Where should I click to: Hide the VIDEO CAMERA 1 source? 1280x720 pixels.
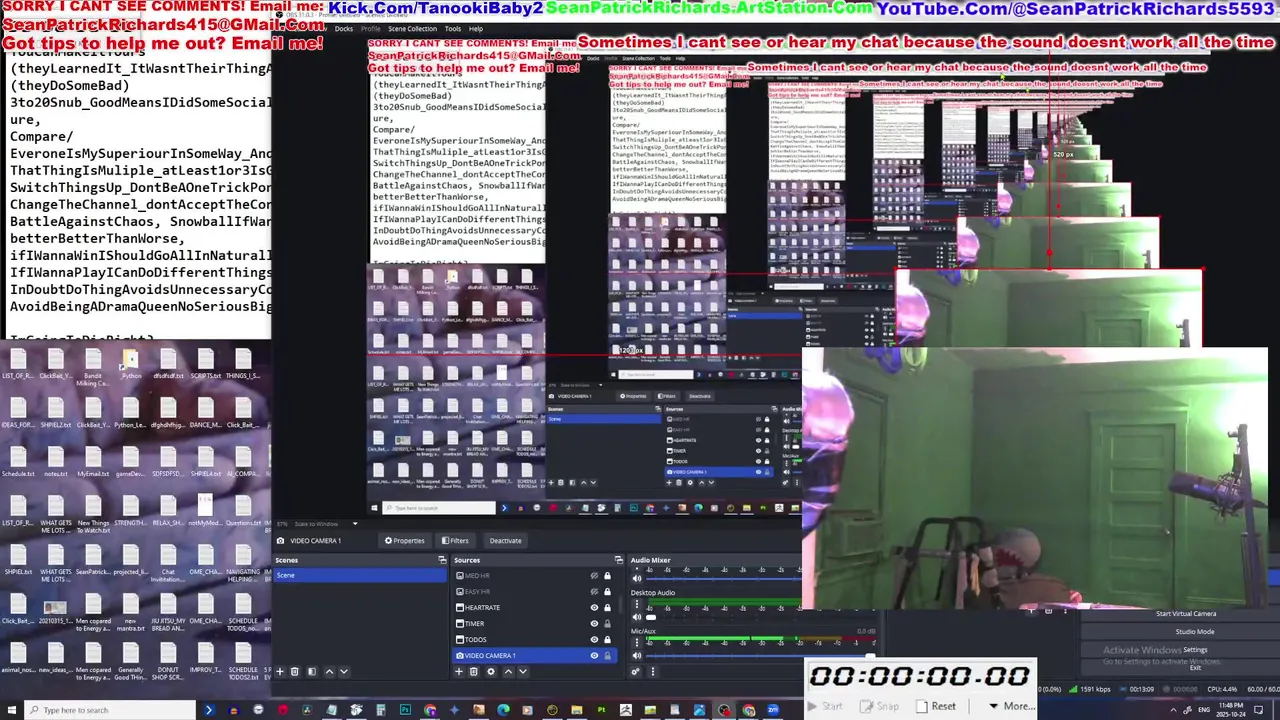pos(594,655)
